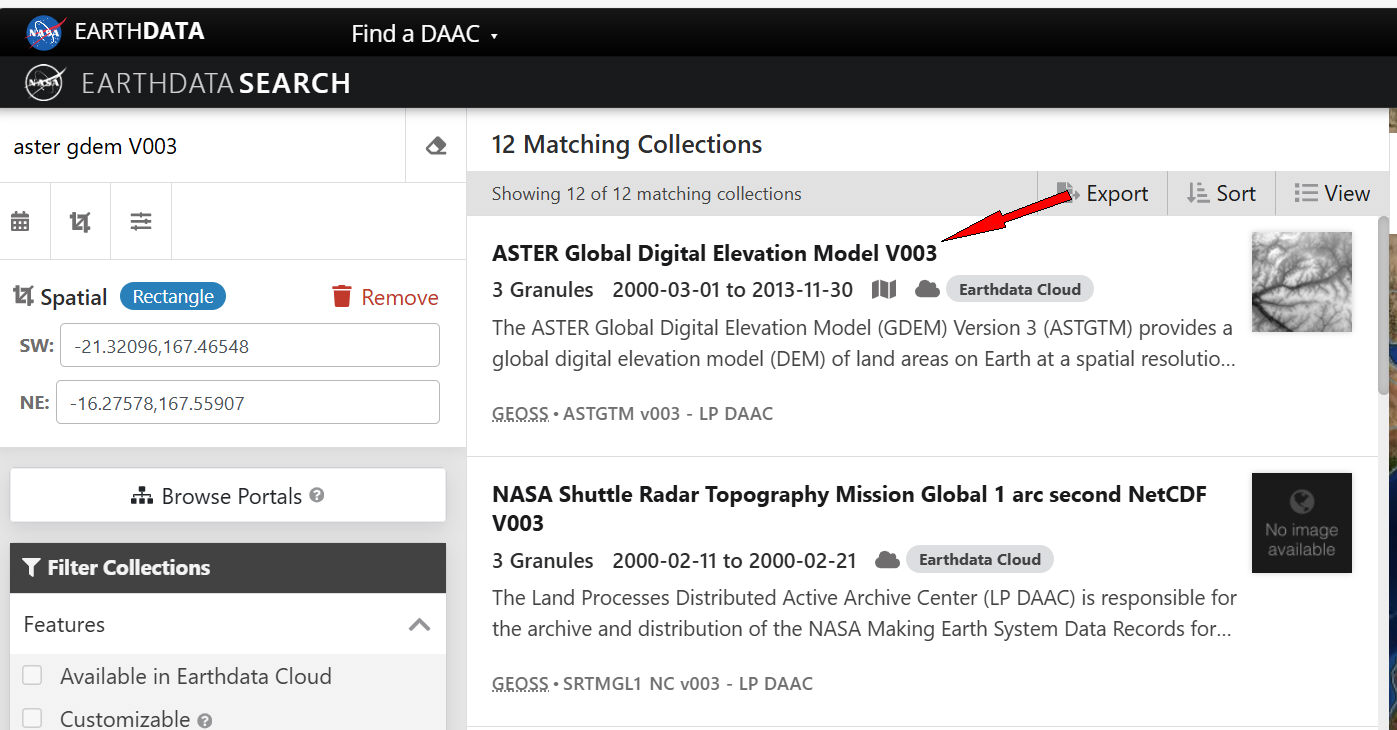Select the spatial crop tool icon

click(x=80, y=221)
